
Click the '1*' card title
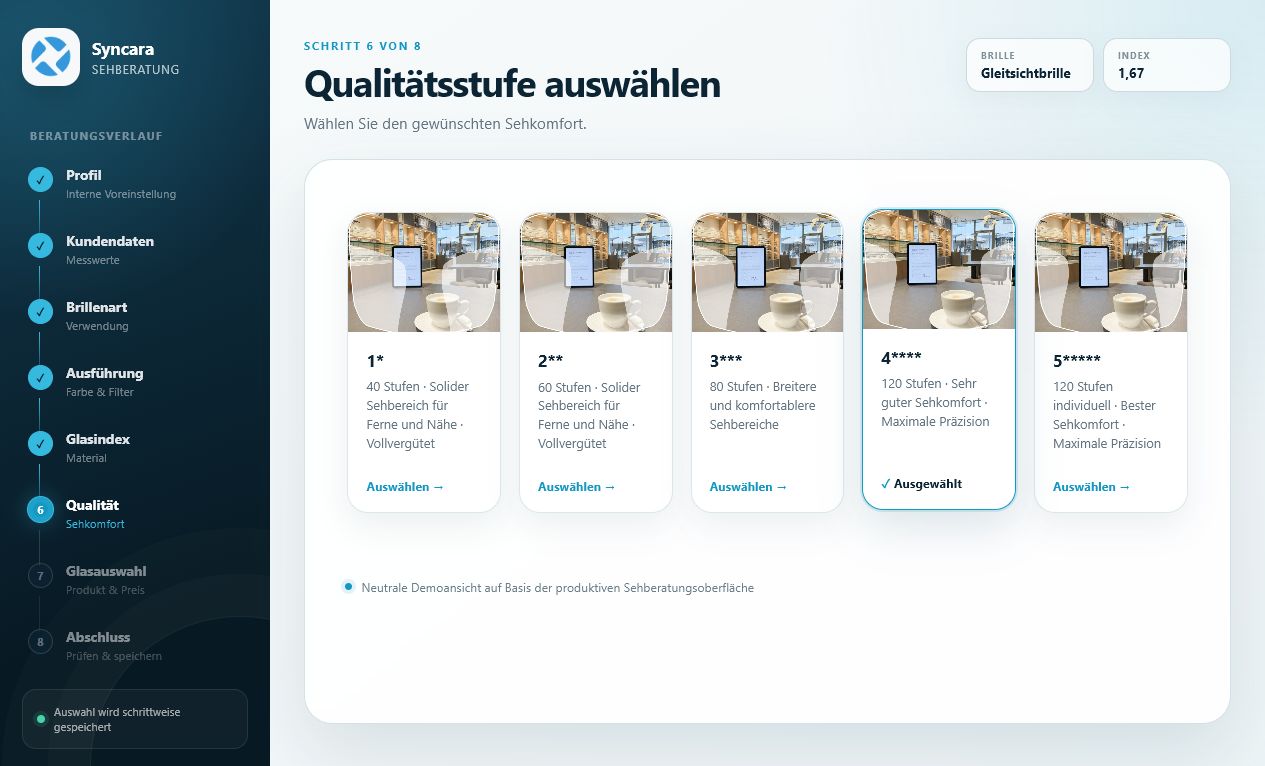(375, 360)
